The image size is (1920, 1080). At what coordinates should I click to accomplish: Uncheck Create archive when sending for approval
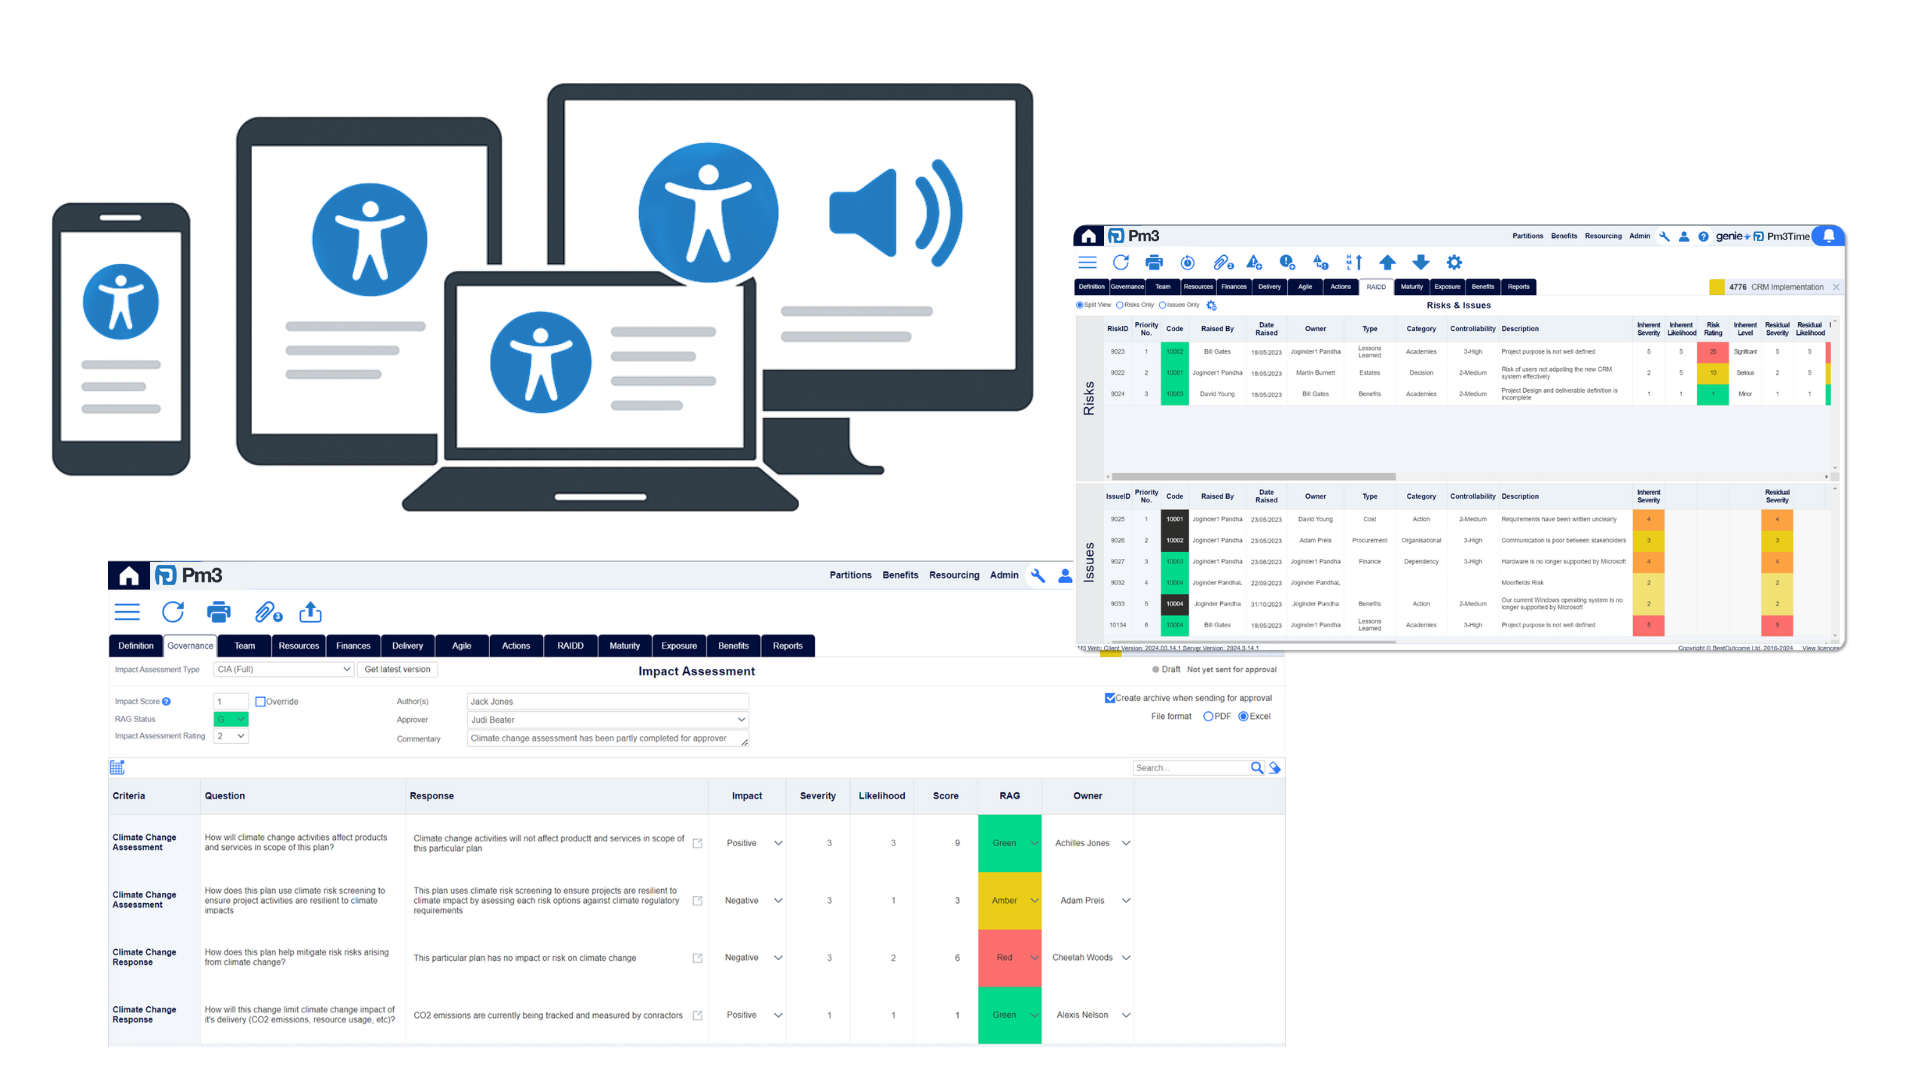[1110, 698]
